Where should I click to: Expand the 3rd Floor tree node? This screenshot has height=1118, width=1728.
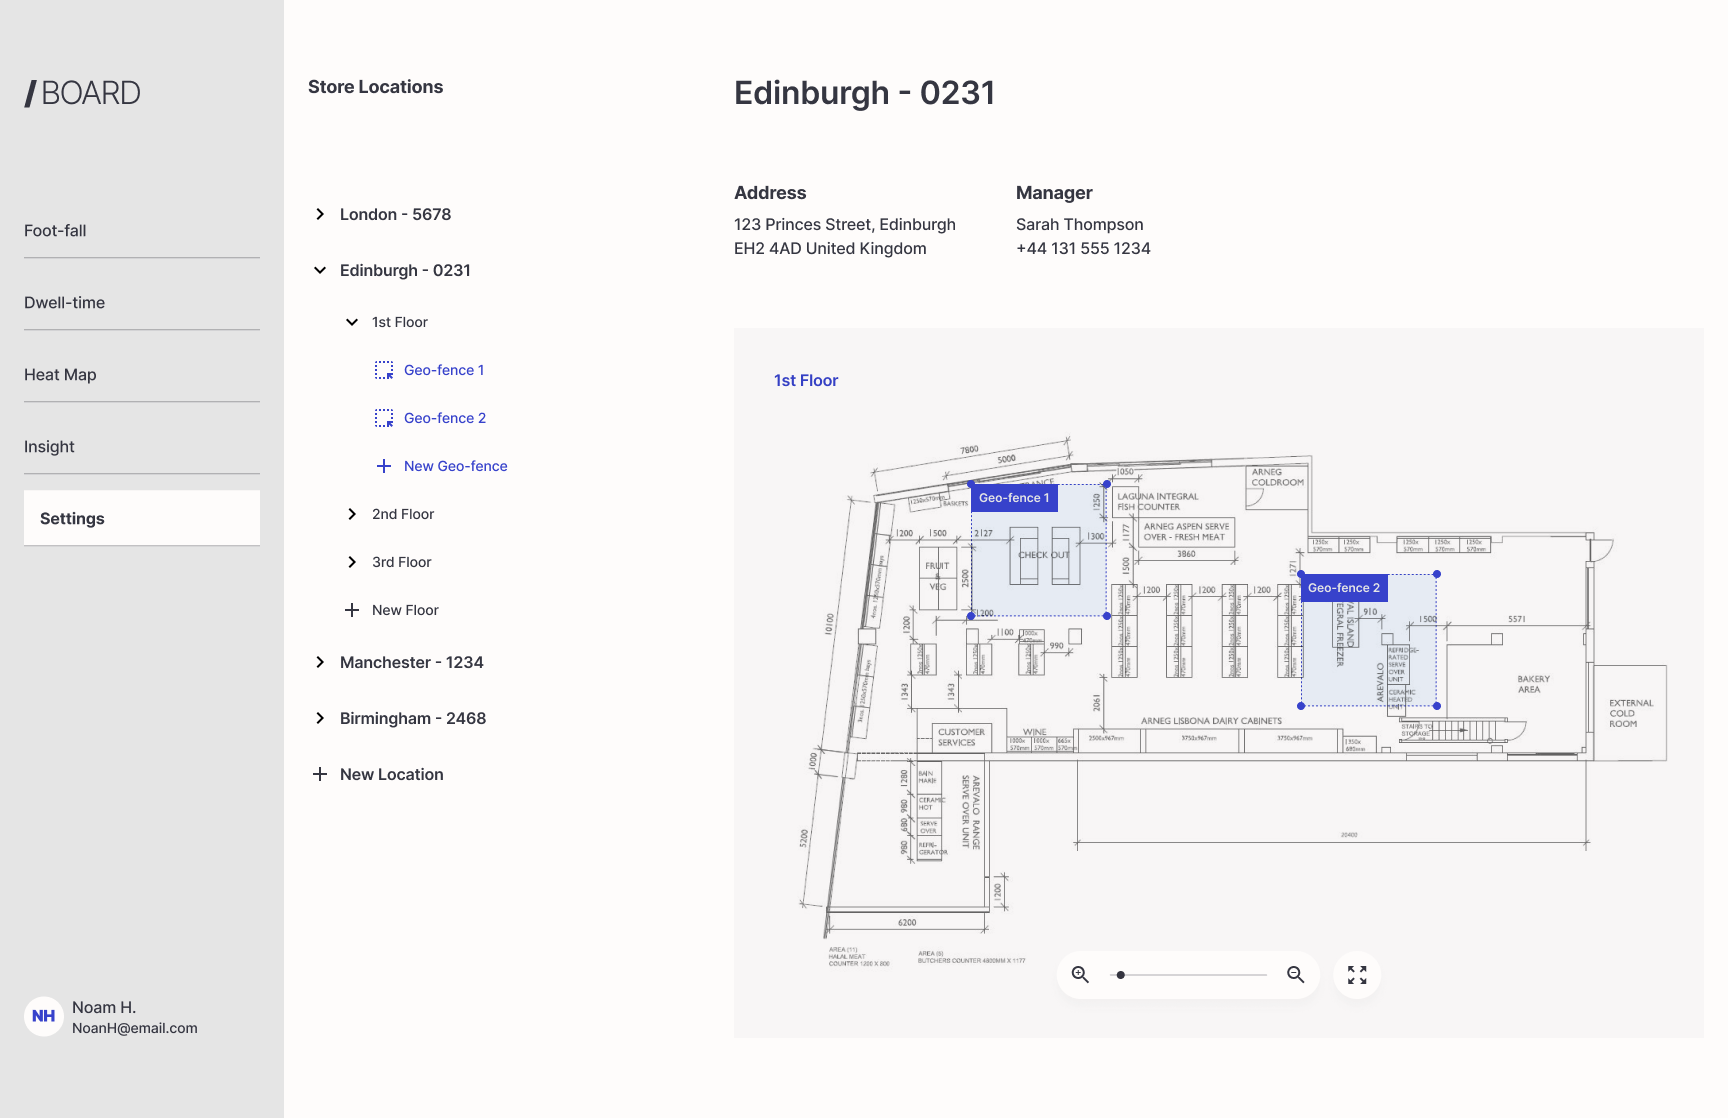pyautogui.click(x=352, y=562)
